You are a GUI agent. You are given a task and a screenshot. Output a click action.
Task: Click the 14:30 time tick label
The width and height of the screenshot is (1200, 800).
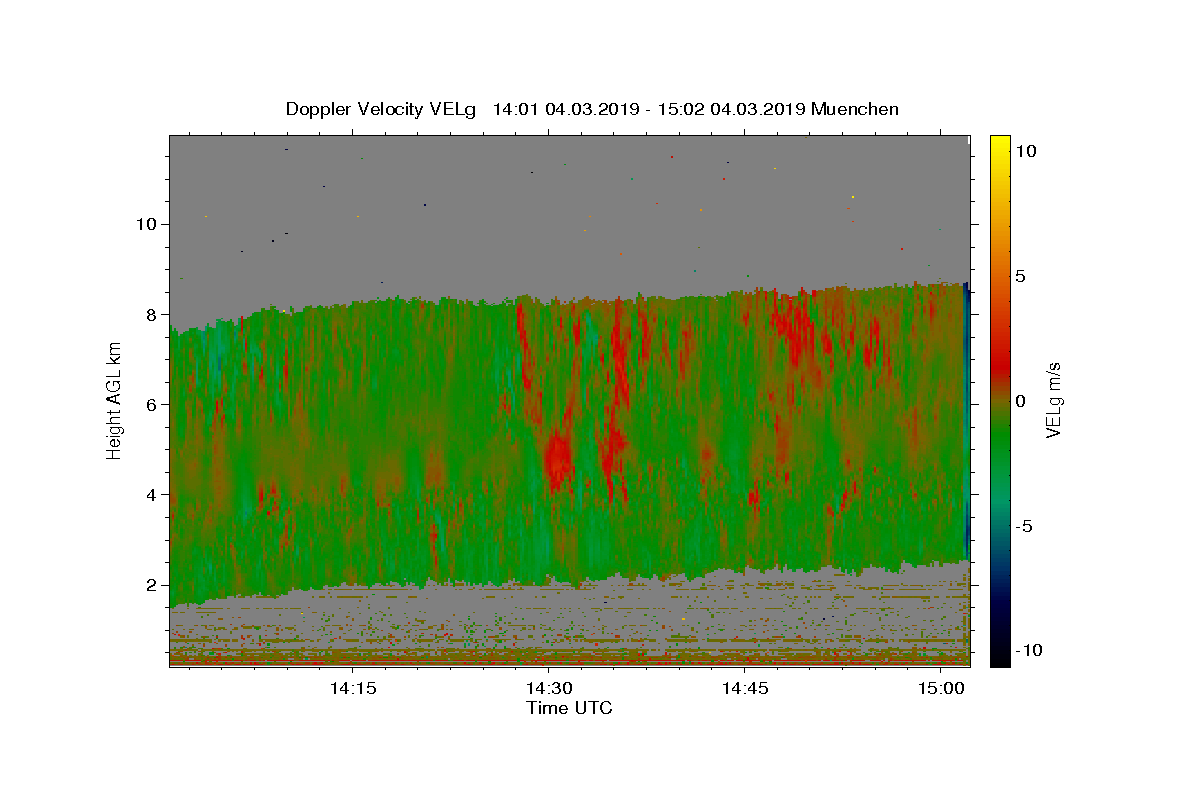click(x=549, y=688)
